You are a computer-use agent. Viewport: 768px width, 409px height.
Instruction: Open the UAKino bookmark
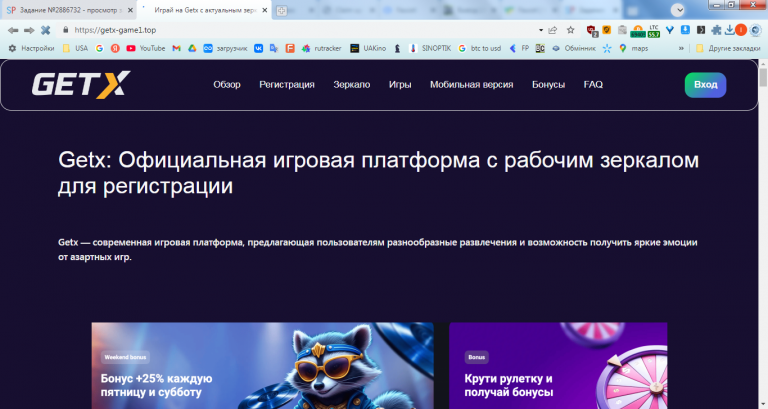[368, 48]
